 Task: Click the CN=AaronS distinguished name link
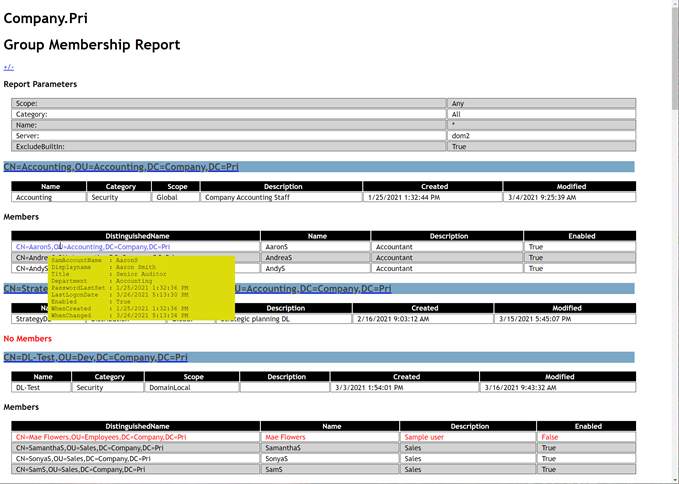click(x=93, y=247)
